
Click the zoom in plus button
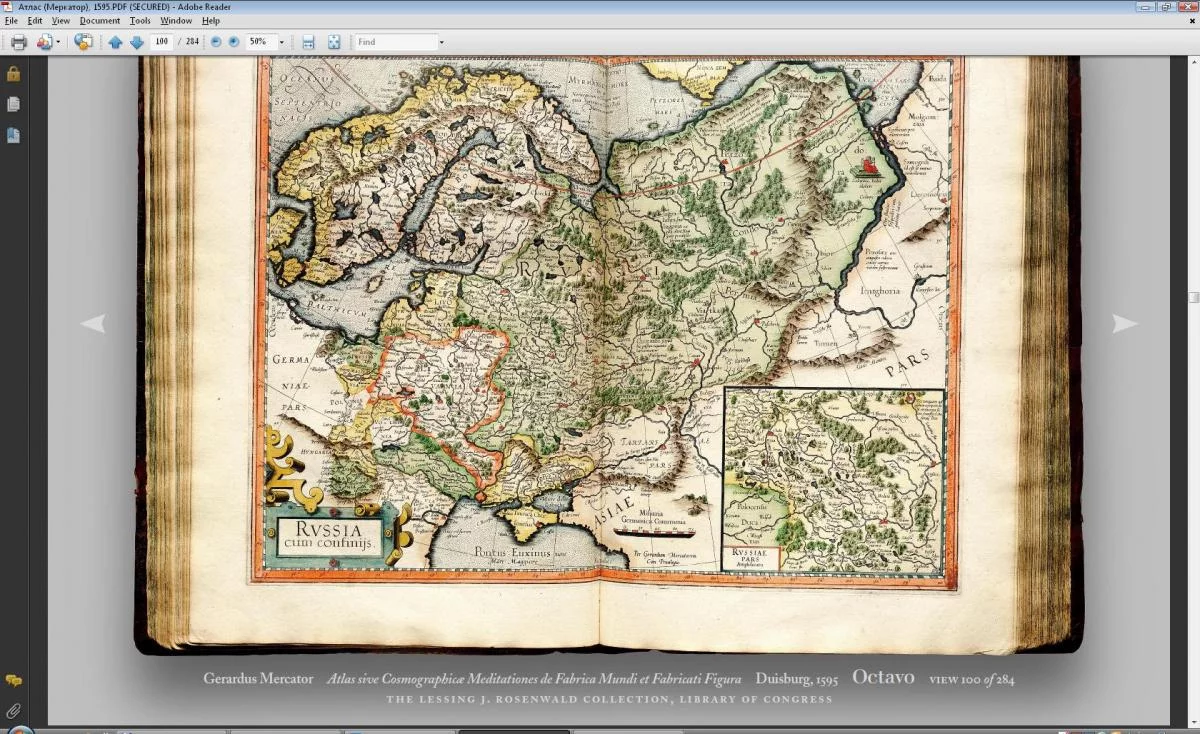point(234,42)
